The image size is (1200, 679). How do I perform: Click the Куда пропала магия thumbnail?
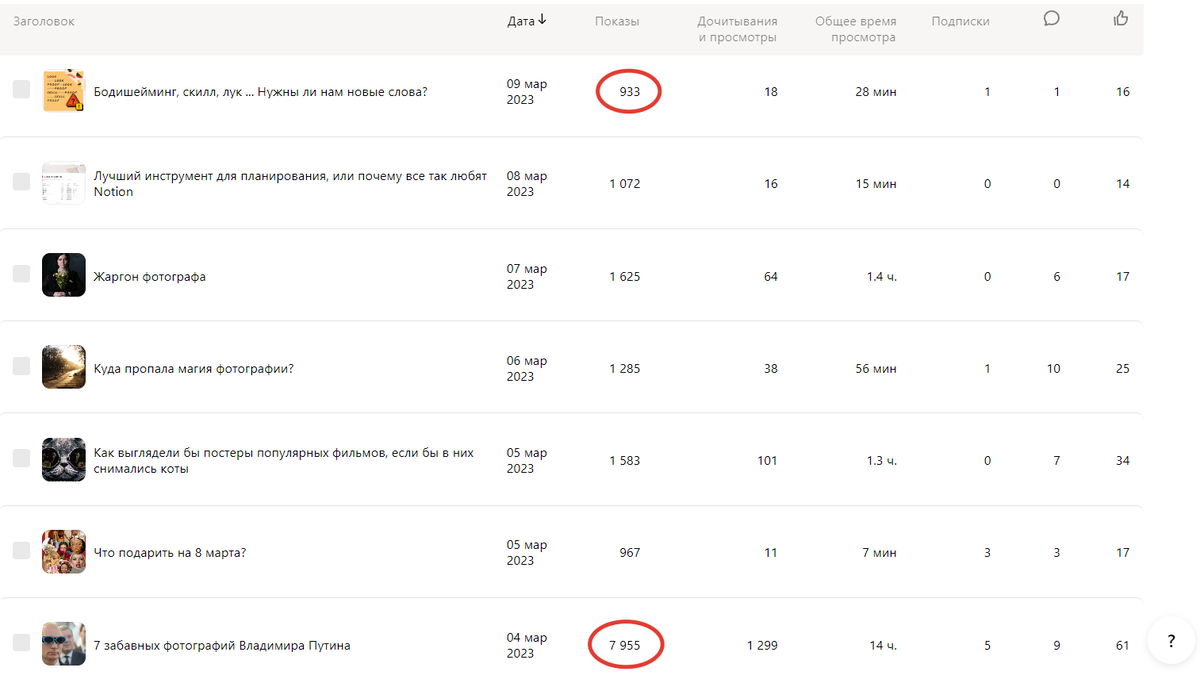coord(64,367)
